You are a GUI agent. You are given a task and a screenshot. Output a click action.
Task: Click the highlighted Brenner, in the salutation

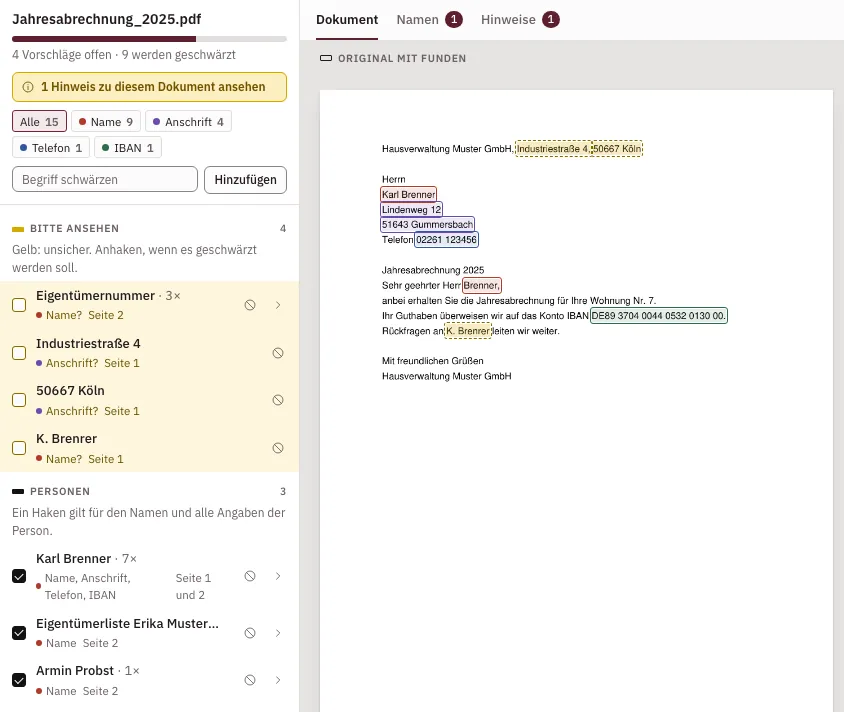[x=482, y=285]
